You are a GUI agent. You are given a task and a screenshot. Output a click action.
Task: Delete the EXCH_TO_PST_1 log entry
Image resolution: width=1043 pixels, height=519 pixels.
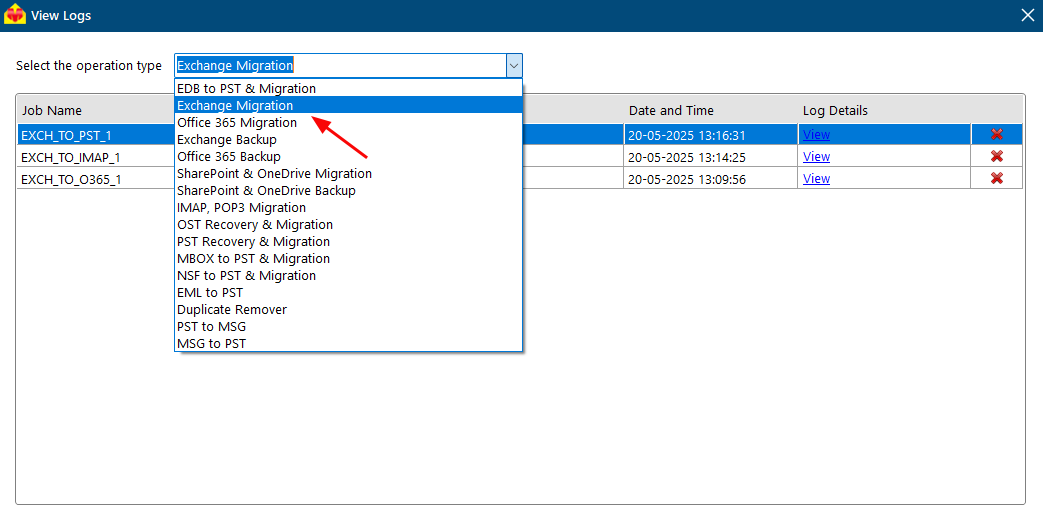[x=996, y=134]
